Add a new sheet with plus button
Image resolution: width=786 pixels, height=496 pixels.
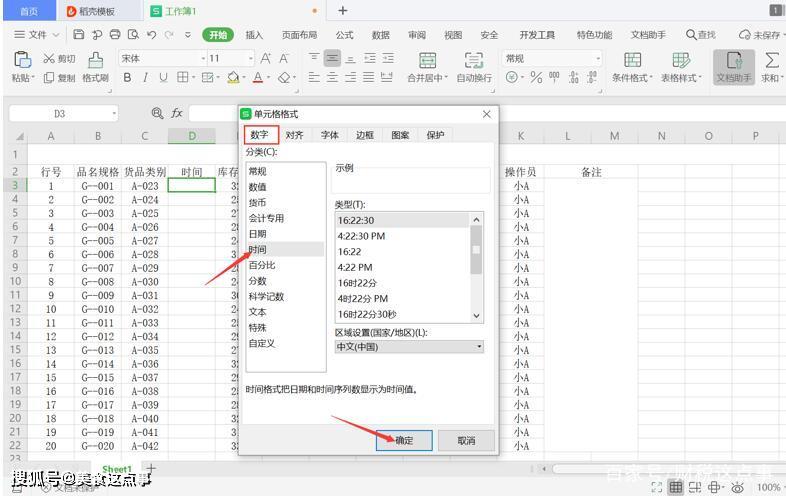coord(151,468)
